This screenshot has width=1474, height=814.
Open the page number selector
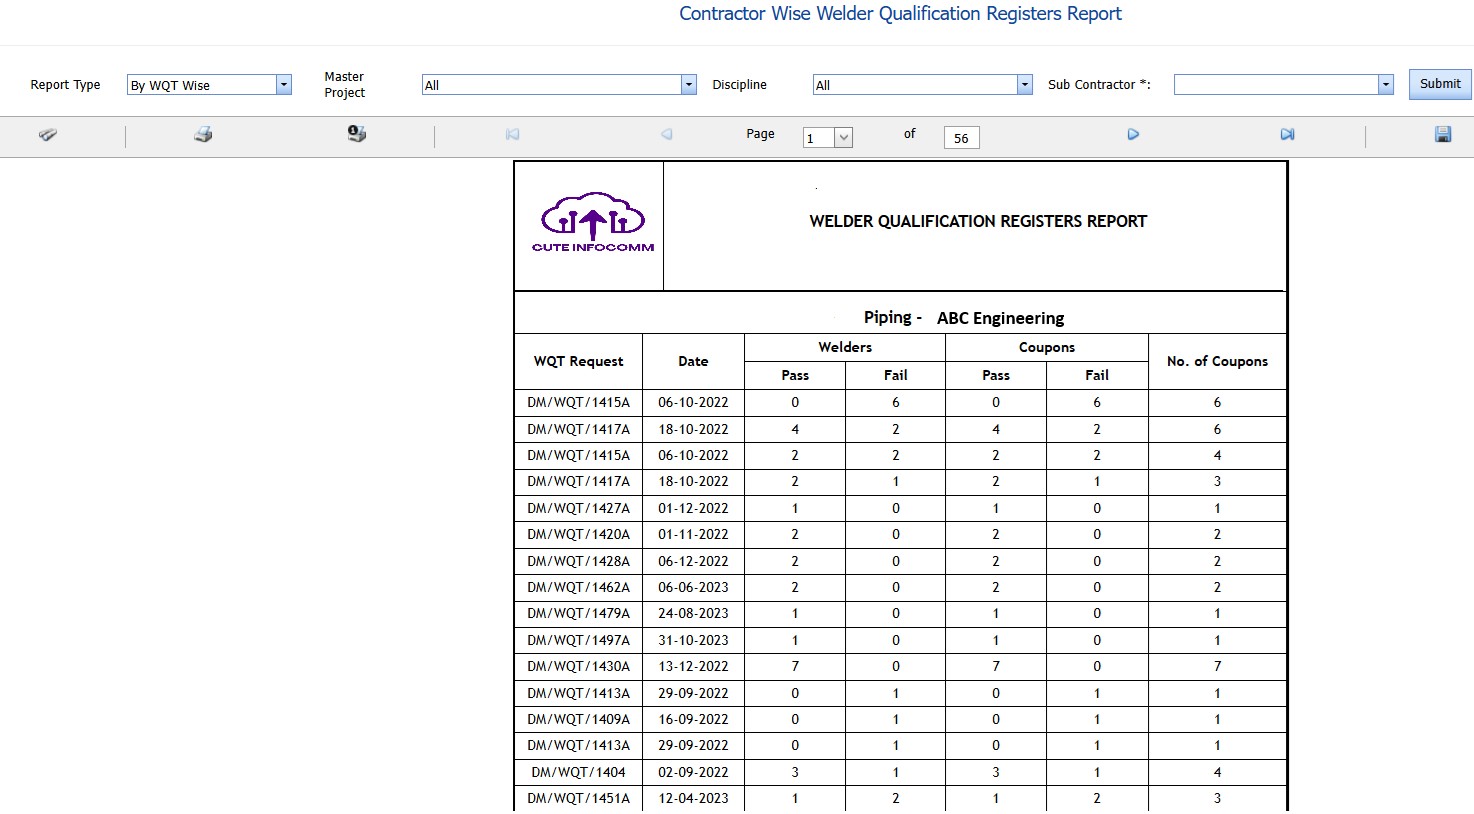843,138
